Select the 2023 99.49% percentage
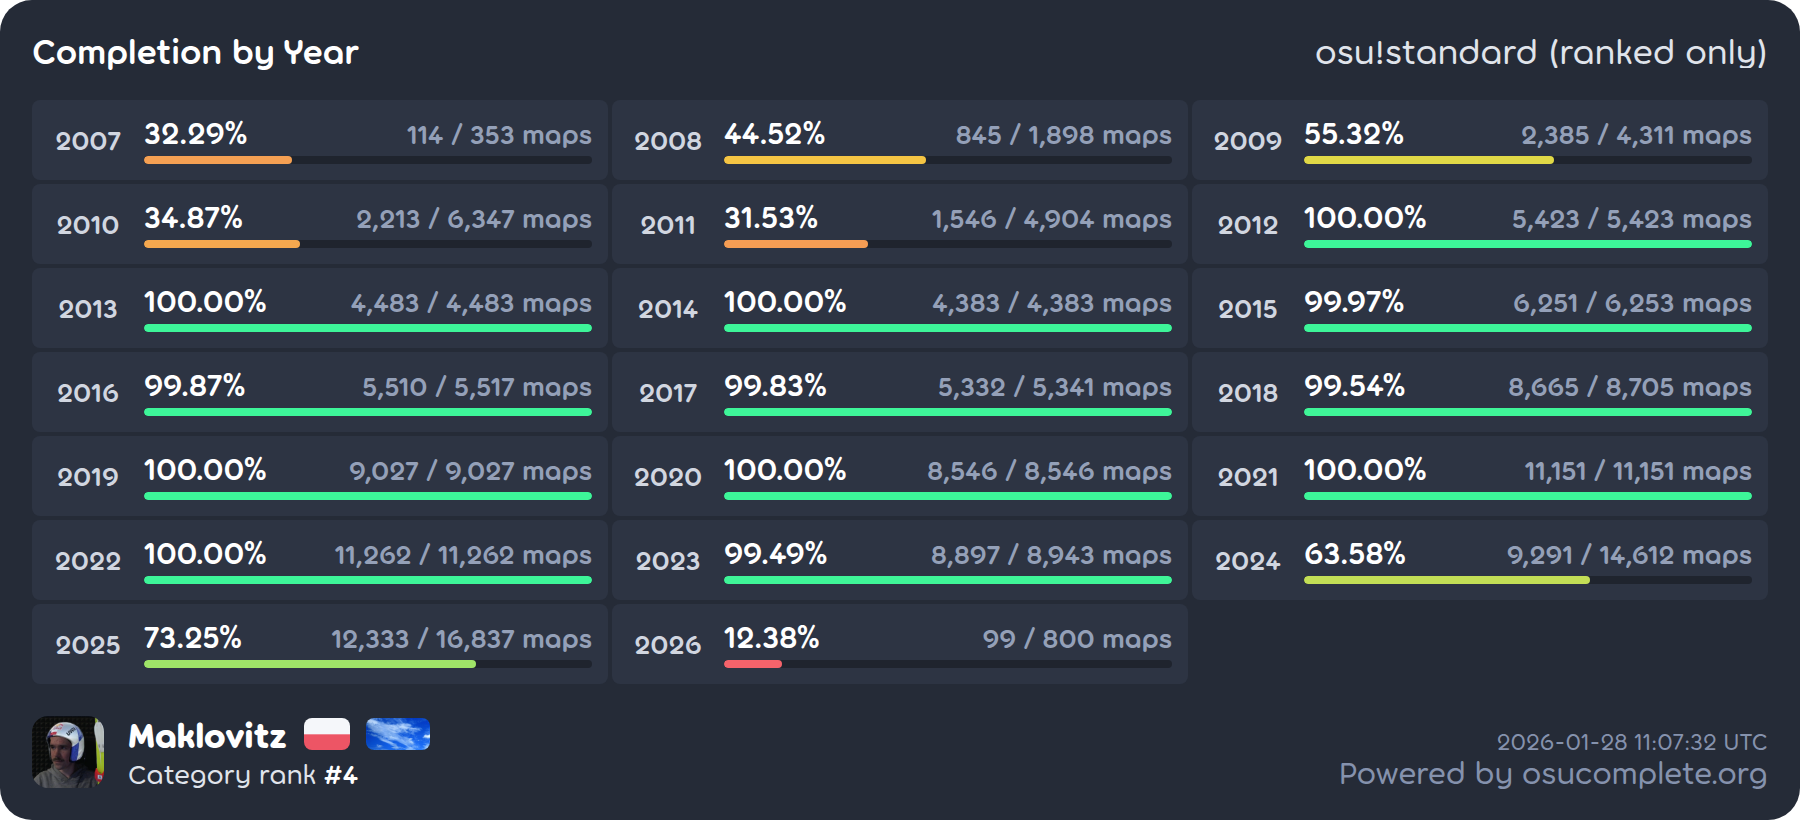The height and width of the screenshot is (820, 1800). coord(775,553)
